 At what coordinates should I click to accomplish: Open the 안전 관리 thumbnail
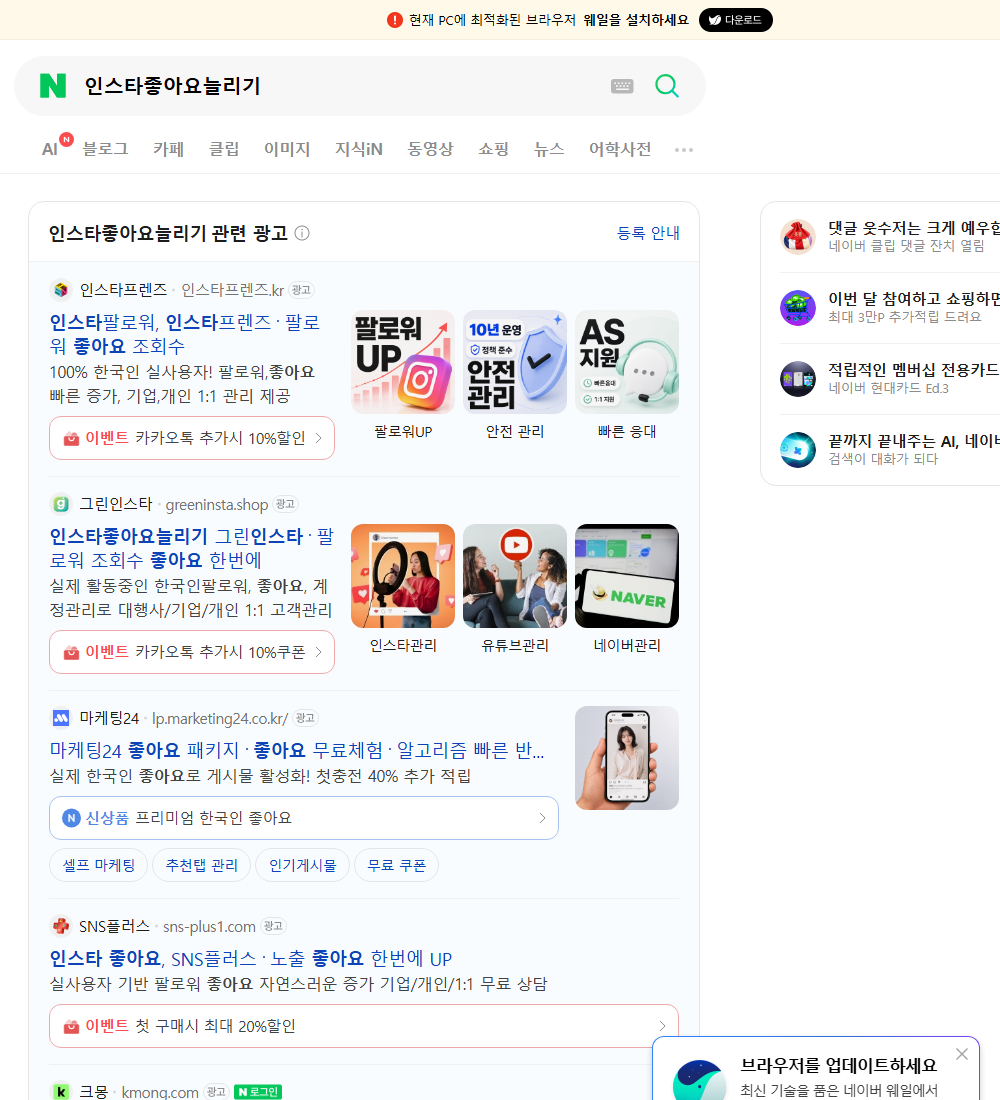(515, 362)
